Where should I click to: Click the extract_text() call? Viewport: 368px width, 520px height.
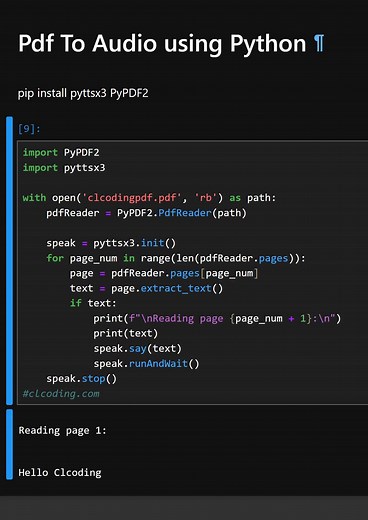(x=182, y=288)
